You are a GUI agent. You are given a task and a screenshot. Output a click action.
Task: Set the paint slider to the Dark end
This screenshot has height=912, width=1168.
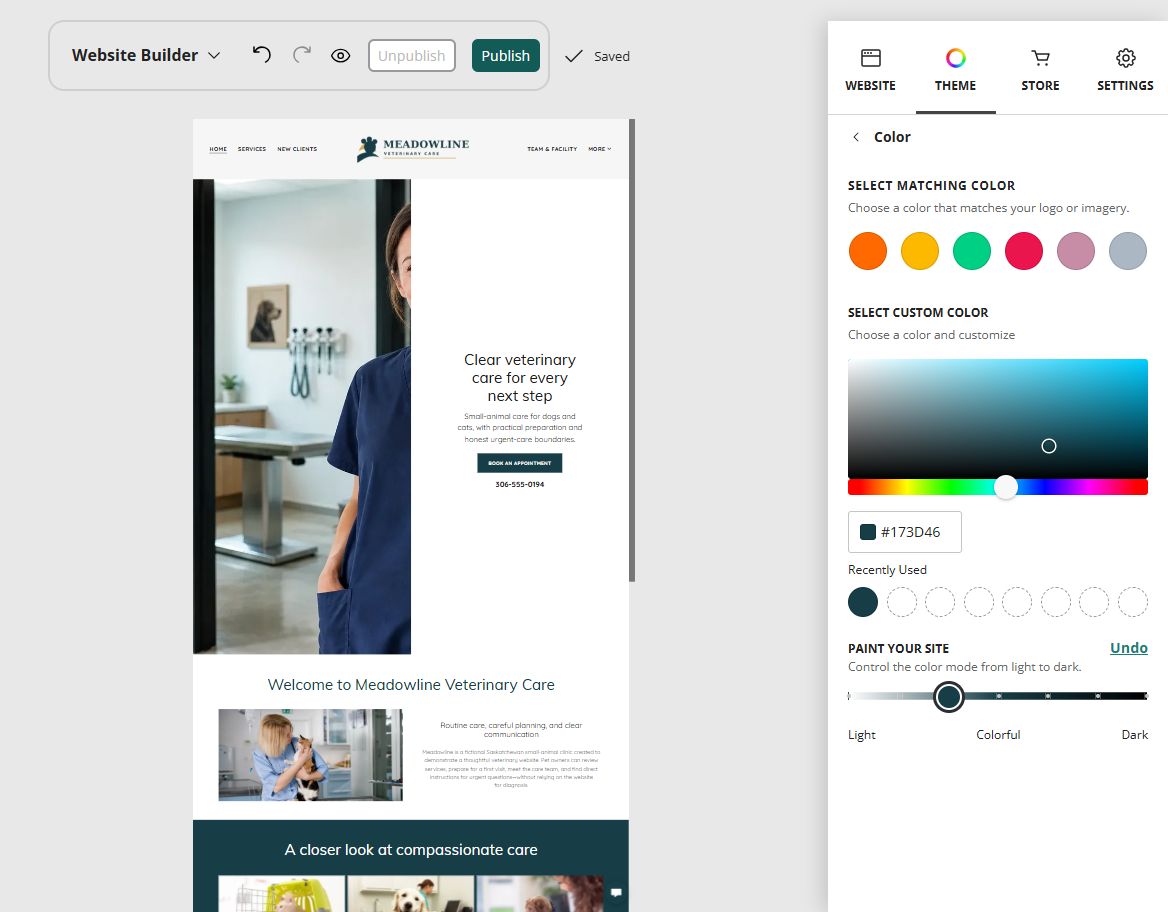click(1146, 696)
